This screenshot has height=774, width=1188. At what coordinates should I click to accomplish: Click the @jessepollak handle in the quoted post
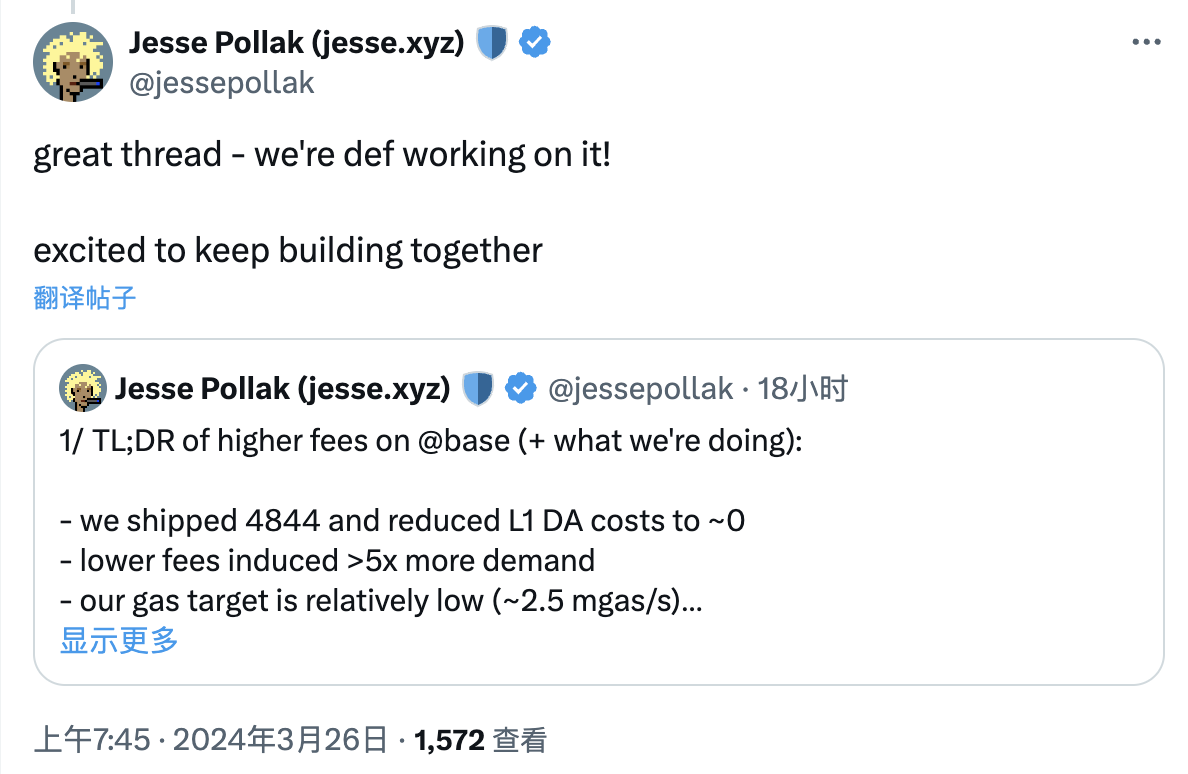point(640,389)
